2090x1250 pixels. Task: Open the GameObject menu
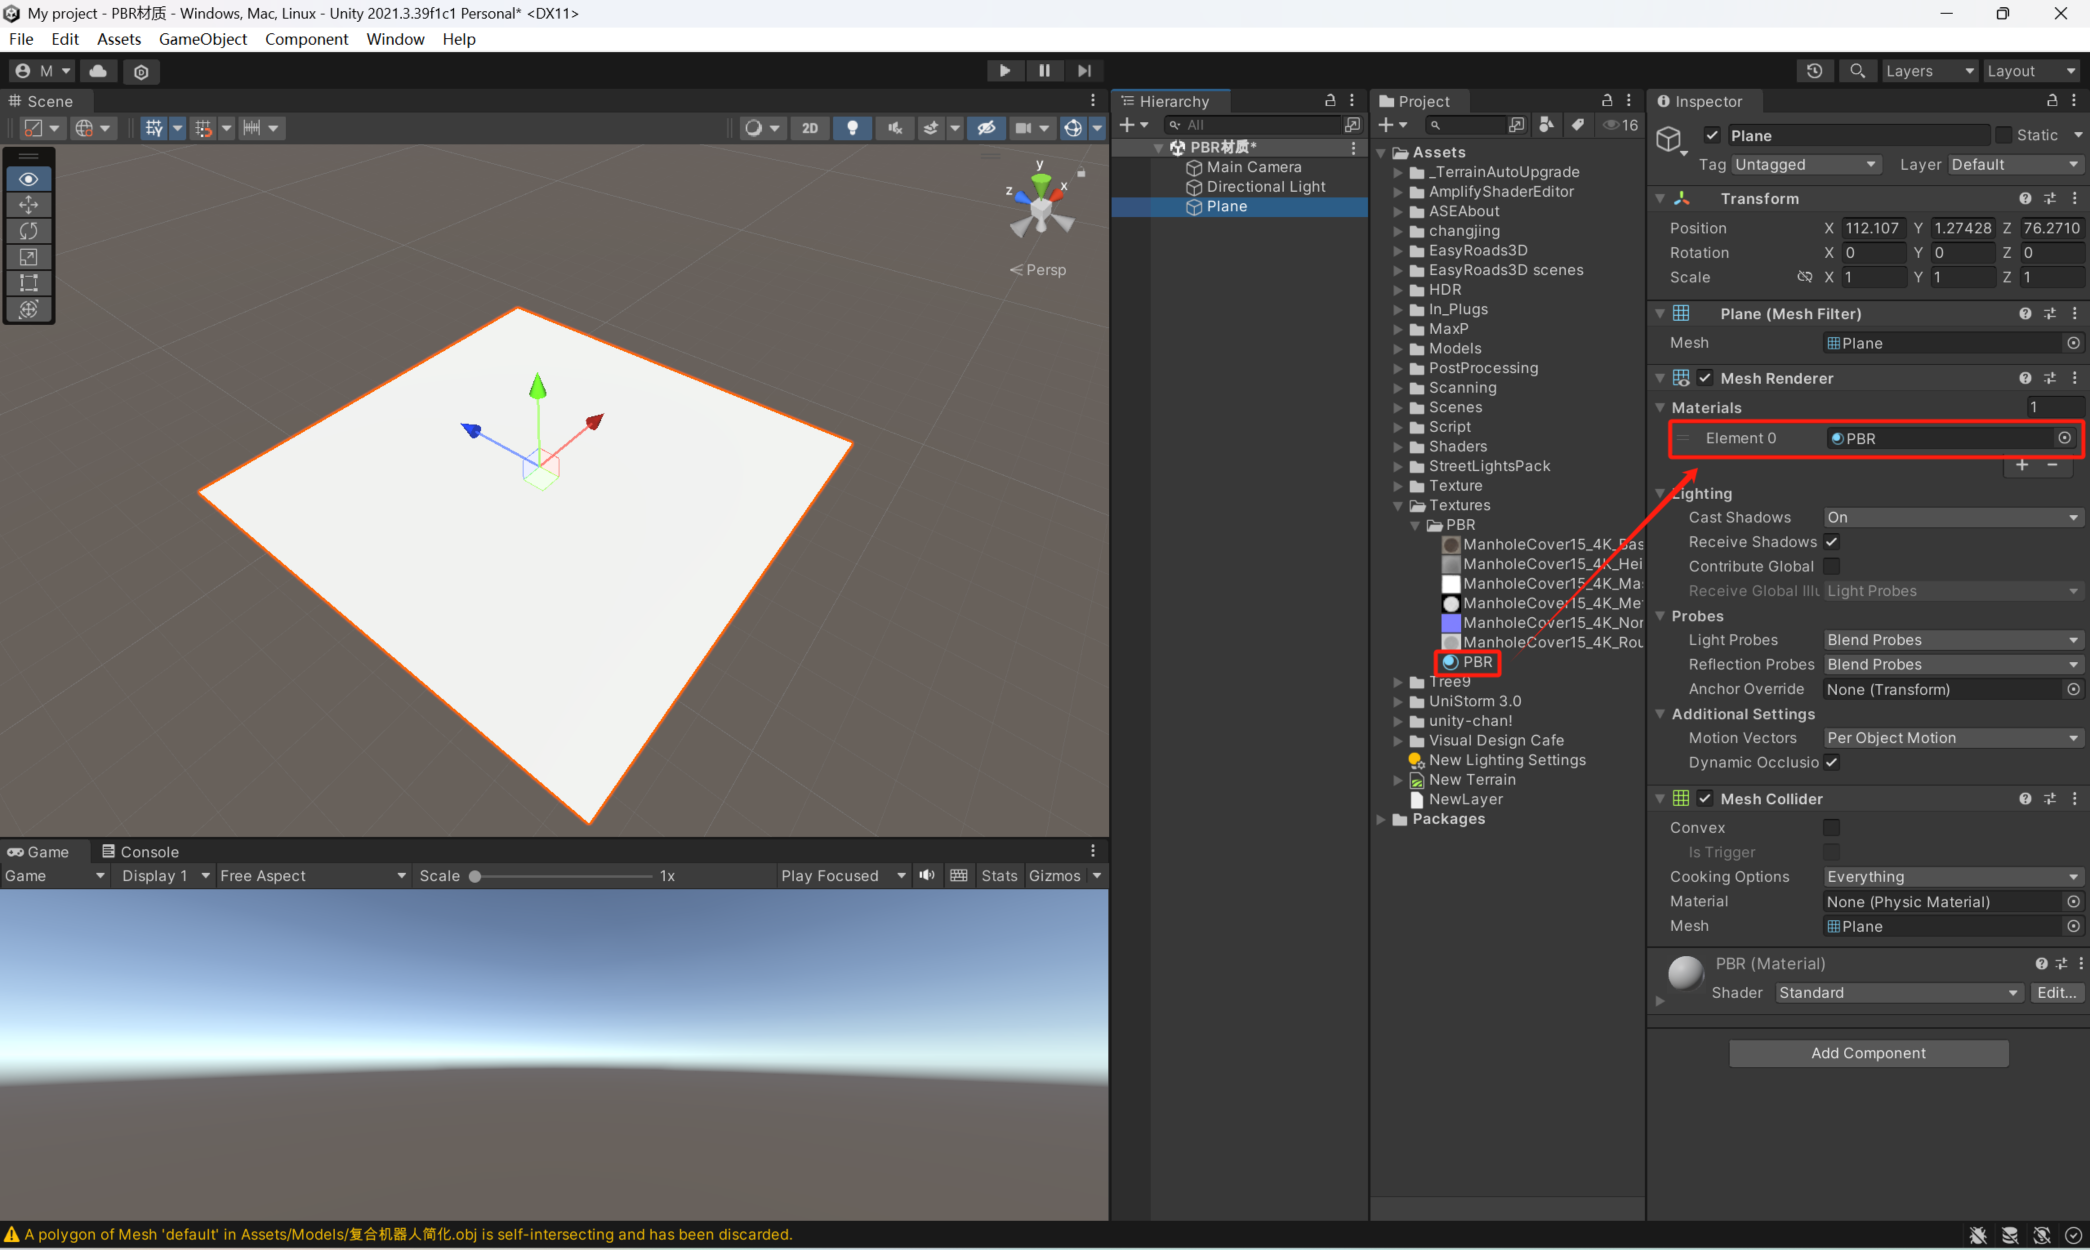203,39
